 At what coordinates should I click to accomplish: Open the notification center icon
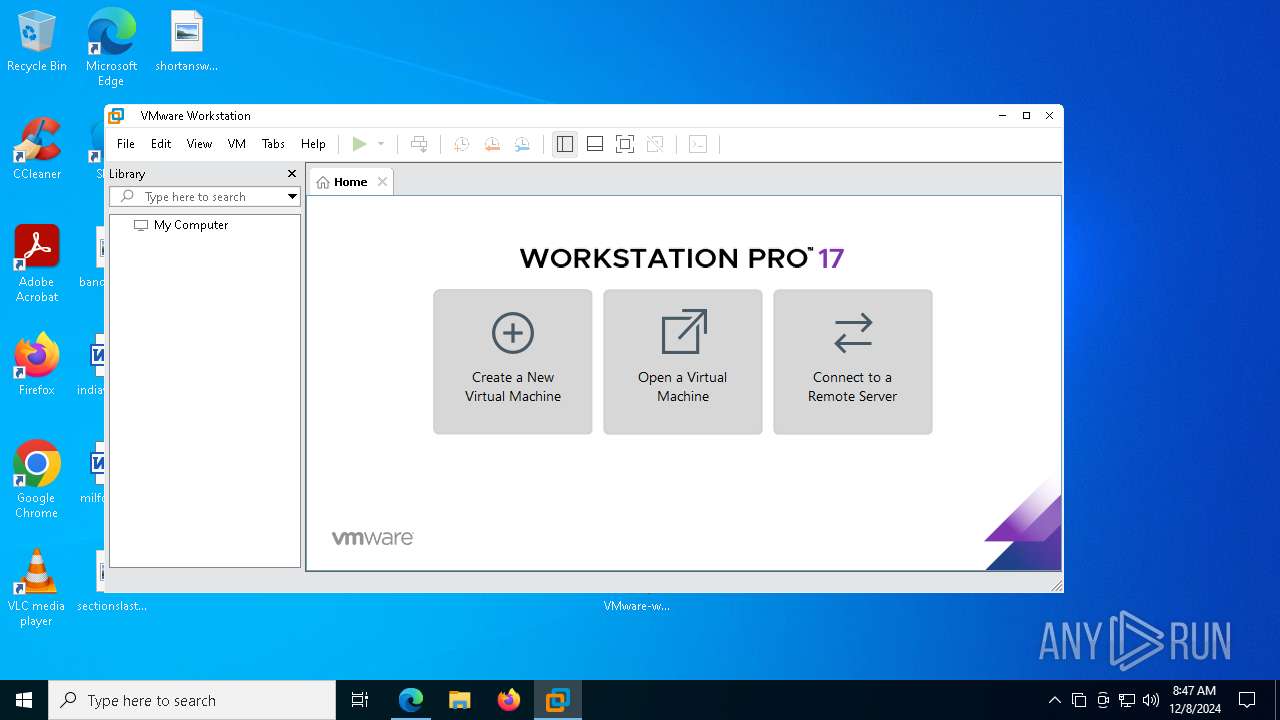click(1247, 700)
